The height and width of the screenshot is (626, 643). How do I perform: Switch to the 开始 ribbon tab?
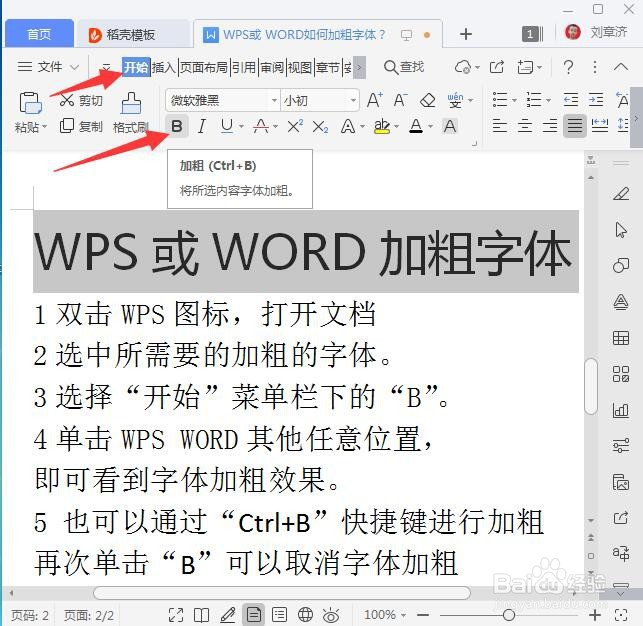pos(136,67)
